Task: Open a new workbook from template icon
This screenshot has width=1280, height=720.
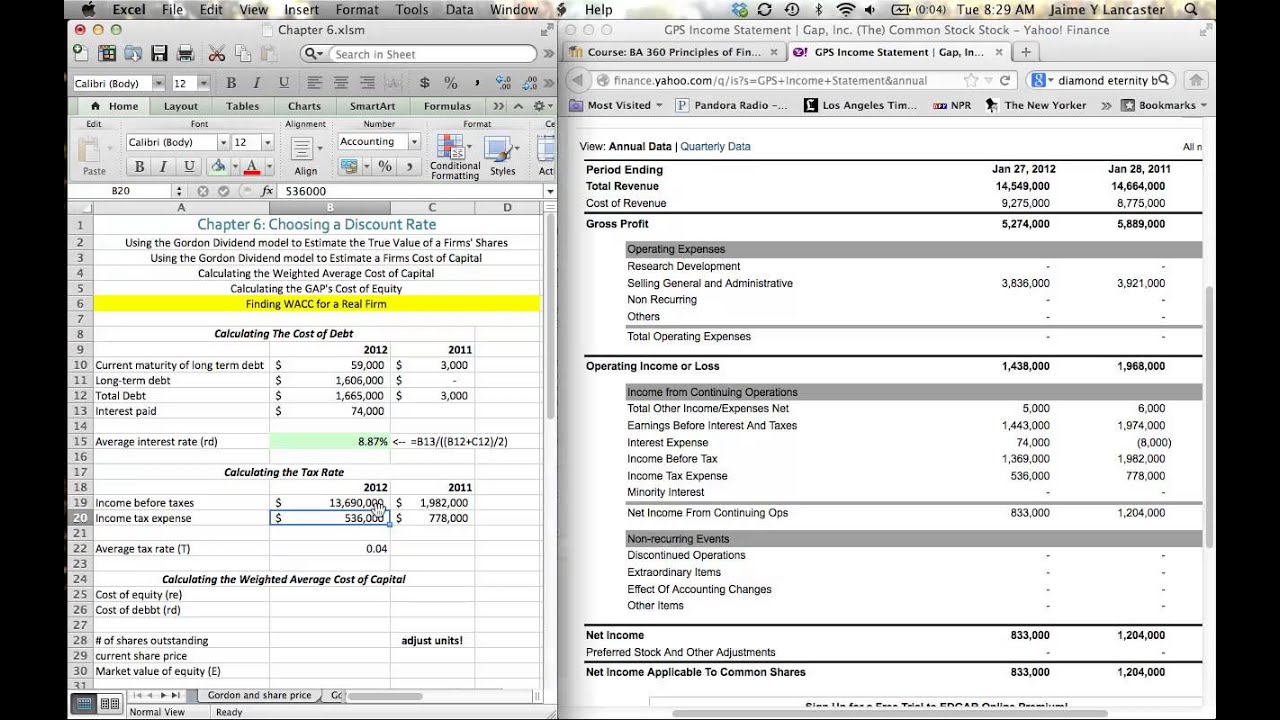Action: point(107,54)
